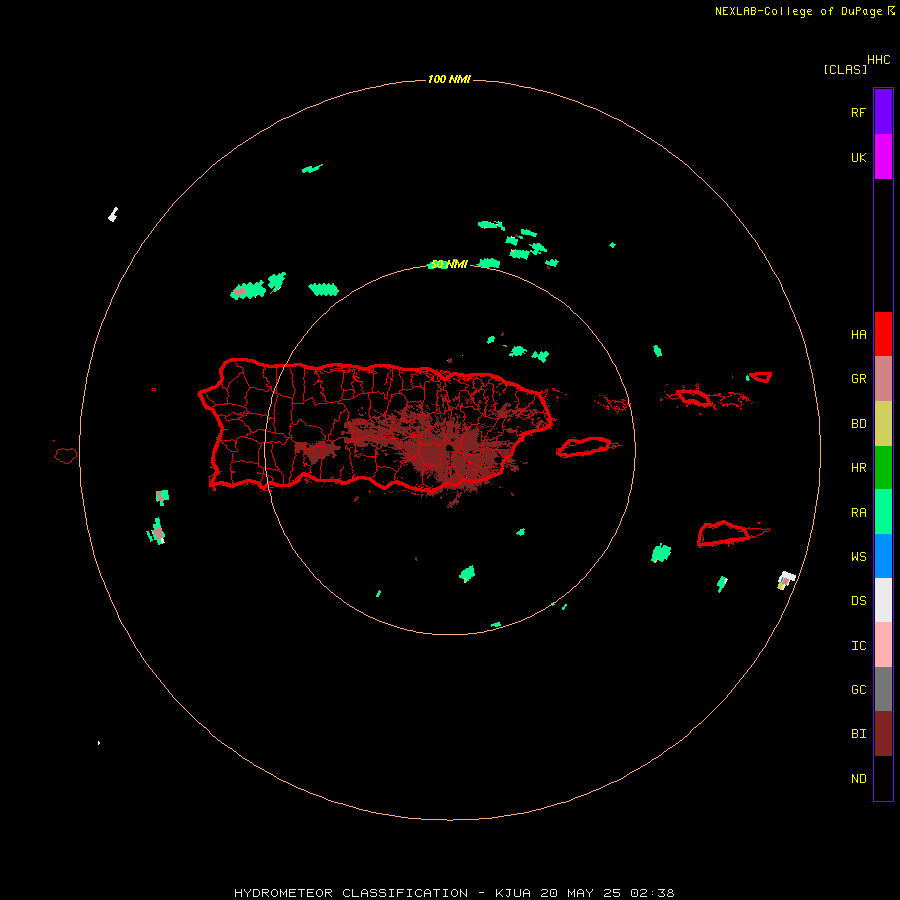
Task: Click the GC legend label
Action: [858, 690]
